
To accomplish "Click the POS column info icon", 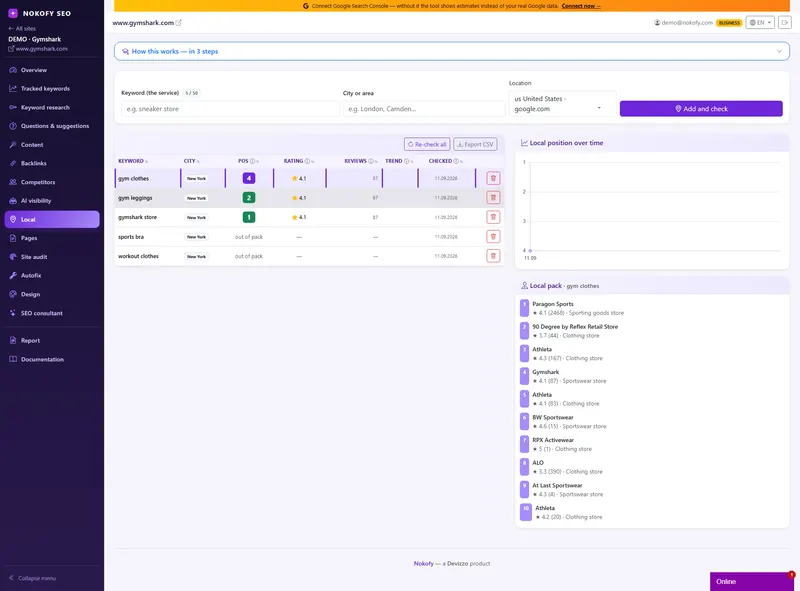I will tap(252, 161).
